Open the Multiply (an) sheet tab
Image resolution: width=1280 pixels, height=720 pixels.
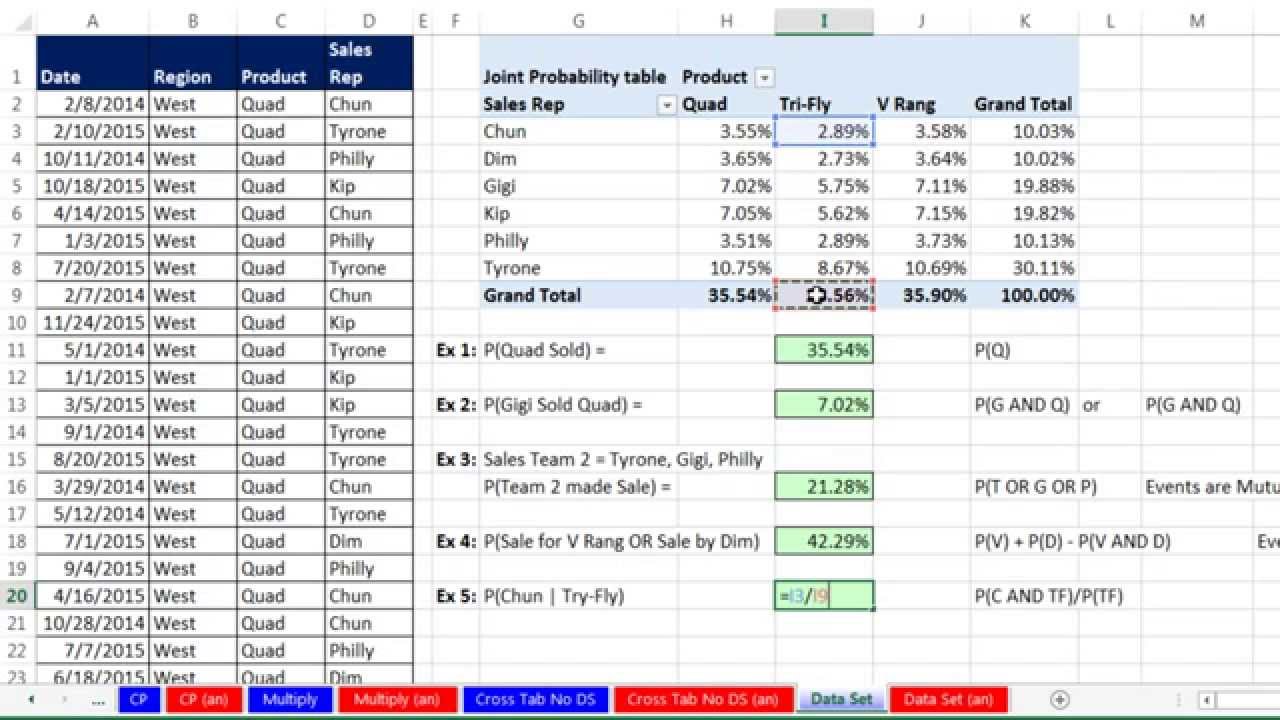point(396,699)
